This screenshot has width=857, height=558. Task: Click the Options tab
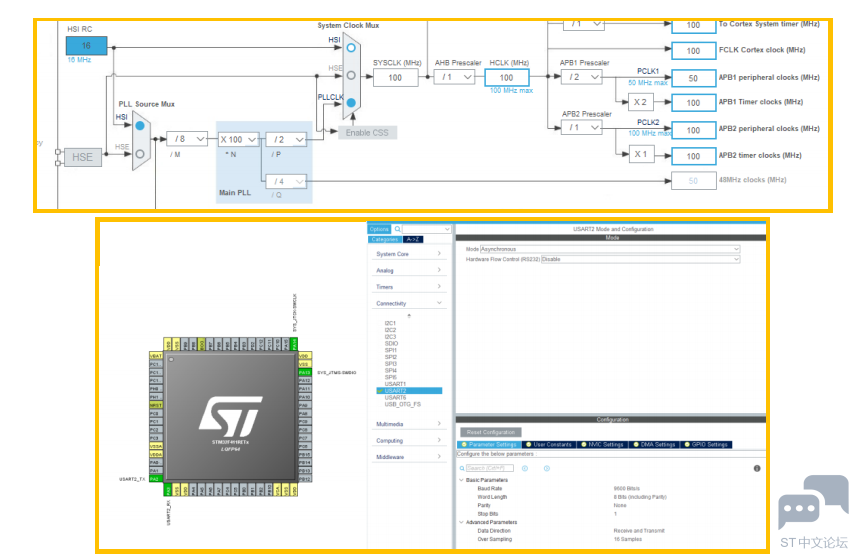379,229
